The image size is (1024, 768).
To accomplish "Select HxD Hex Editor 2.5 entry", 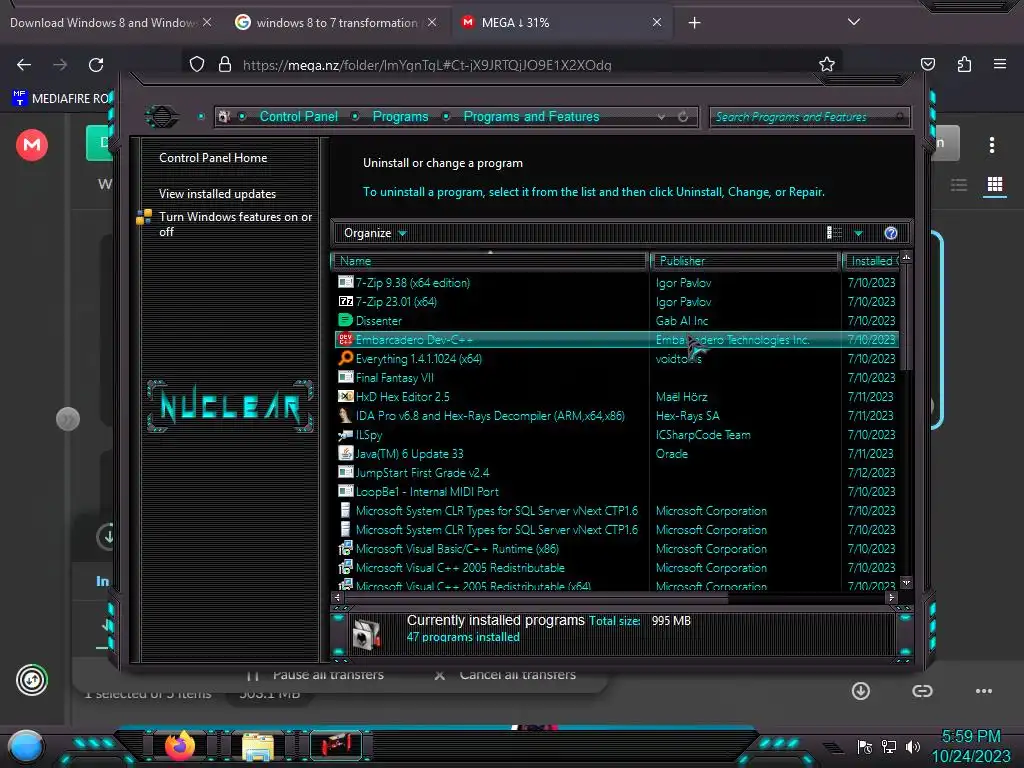I will pos(616,396).
